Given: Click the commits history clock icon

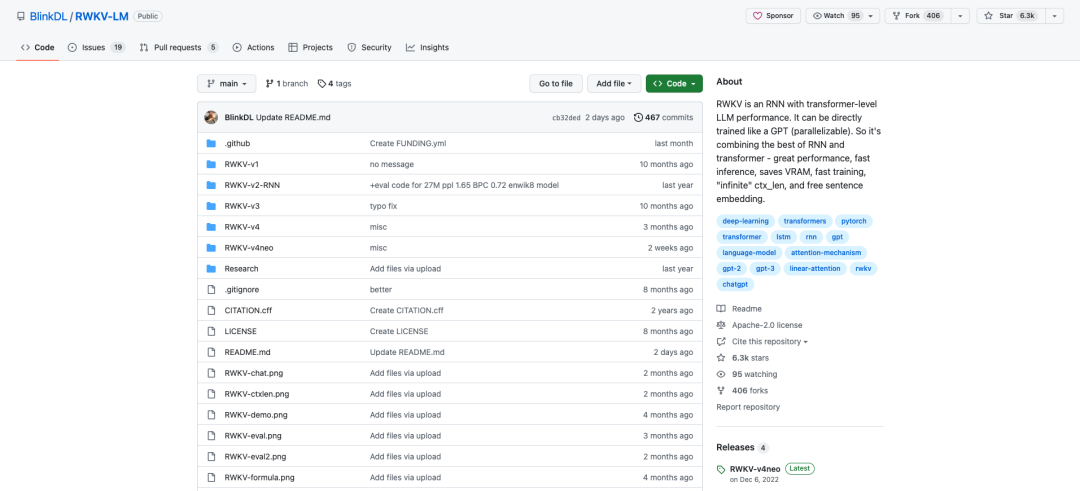Looking at the screenshot, I should pos(638,117).
